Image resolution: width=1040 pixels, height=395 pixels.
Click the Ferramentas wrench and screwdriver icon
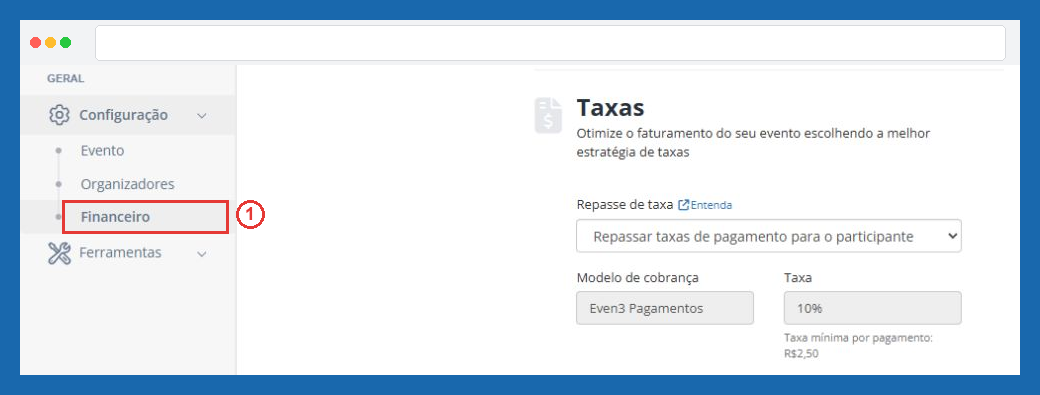click(59, 253)
